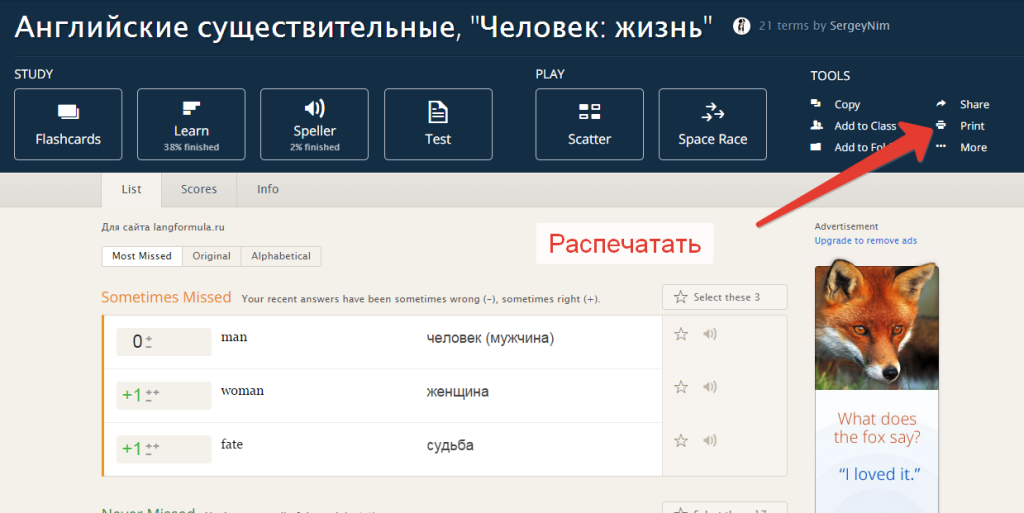Click the 'Select these 3' button
Screen dimensions: 1024x513
[x=725, y=297]
